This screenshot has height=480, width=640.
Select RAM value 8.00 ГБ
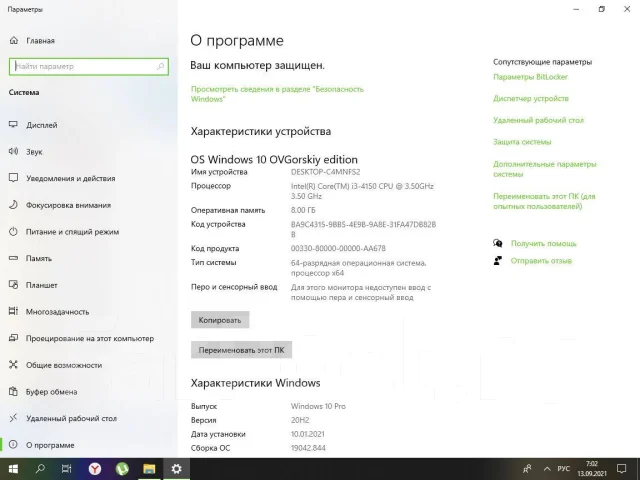pyautogui.click(x=303, y=210)
